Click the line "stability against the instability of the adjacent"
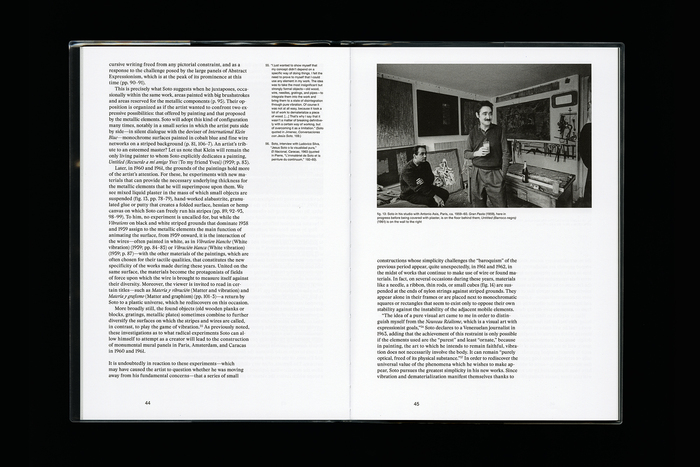700x467 pixels. [445, 309]
